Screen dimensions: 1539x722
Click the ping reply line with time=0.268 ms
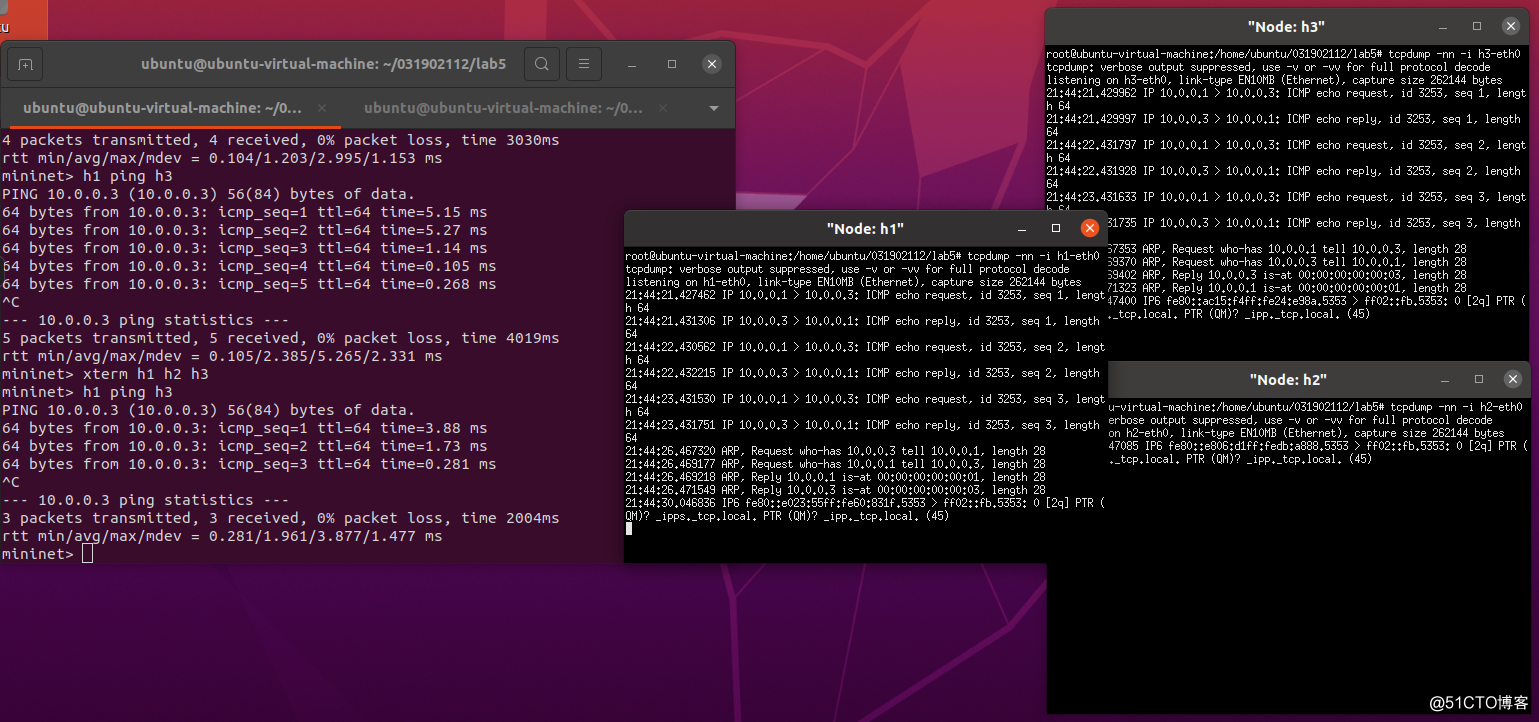249,284
